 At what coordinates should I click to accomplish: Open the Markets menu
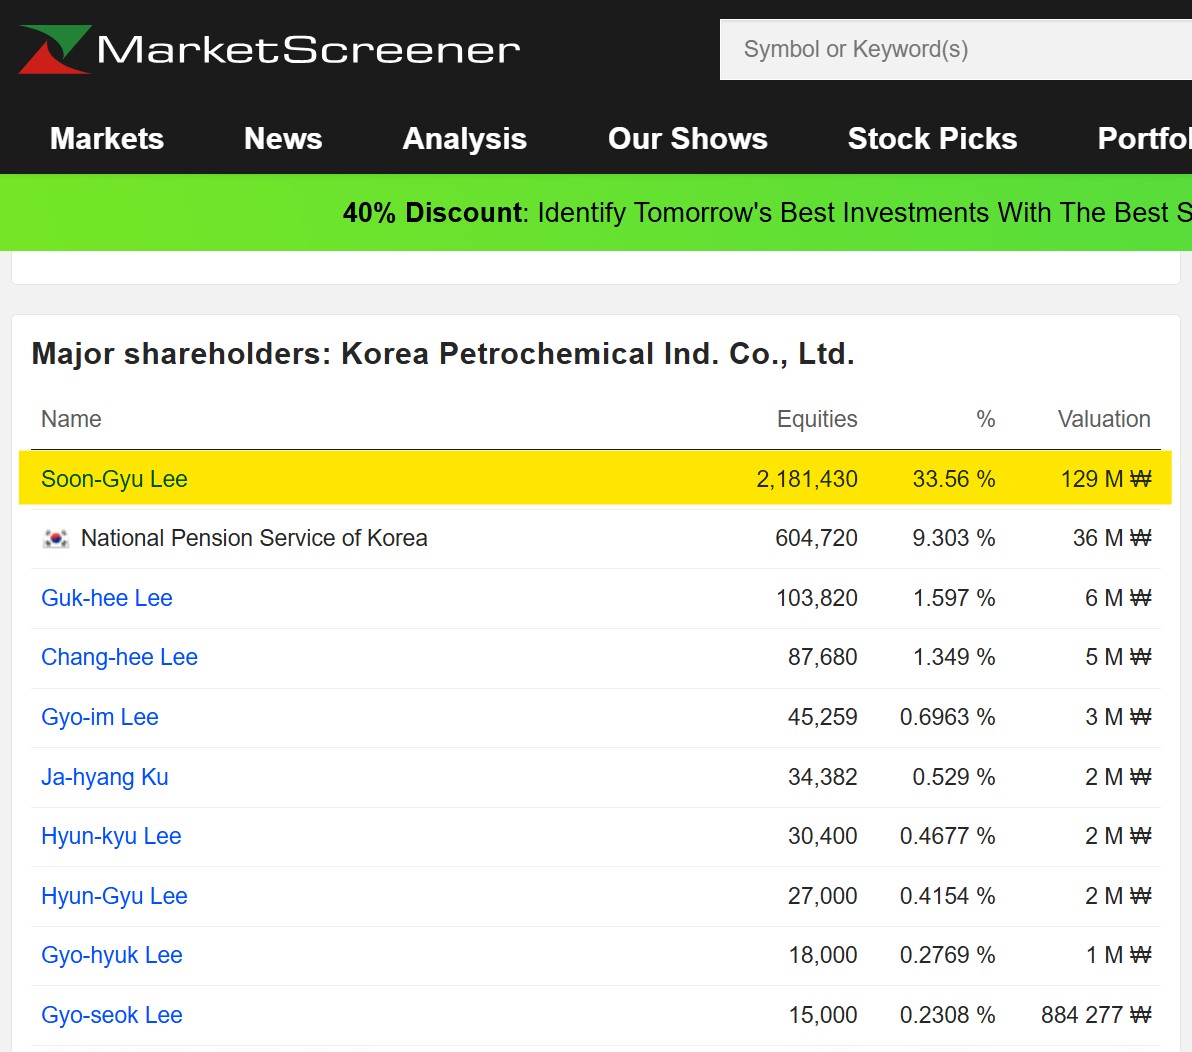107,138
